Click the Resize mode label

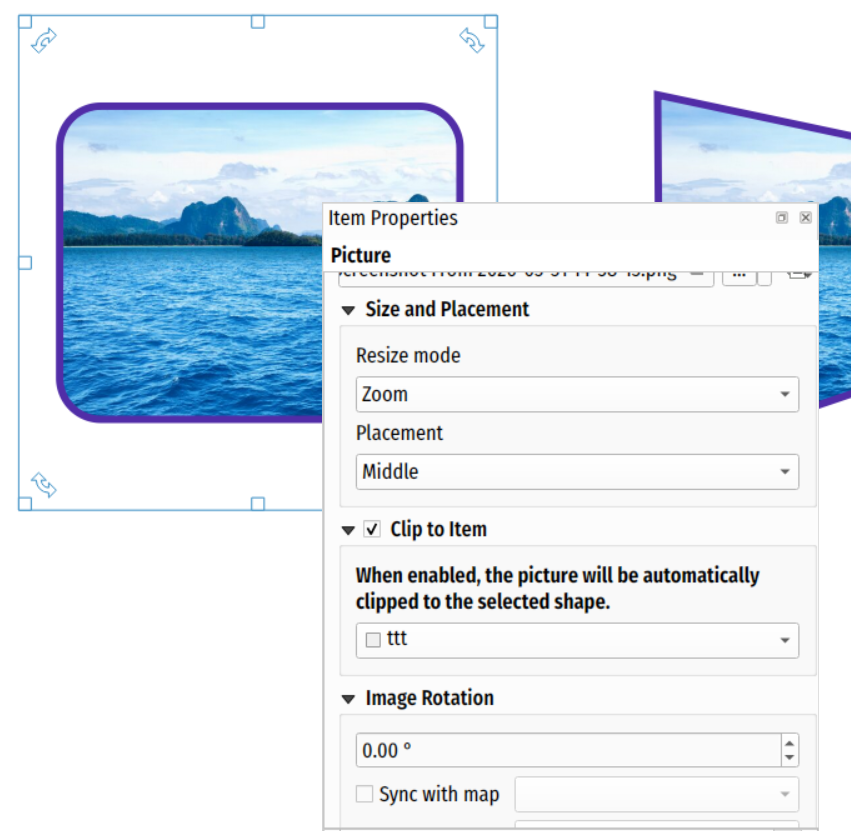click(x=408, y=356)
